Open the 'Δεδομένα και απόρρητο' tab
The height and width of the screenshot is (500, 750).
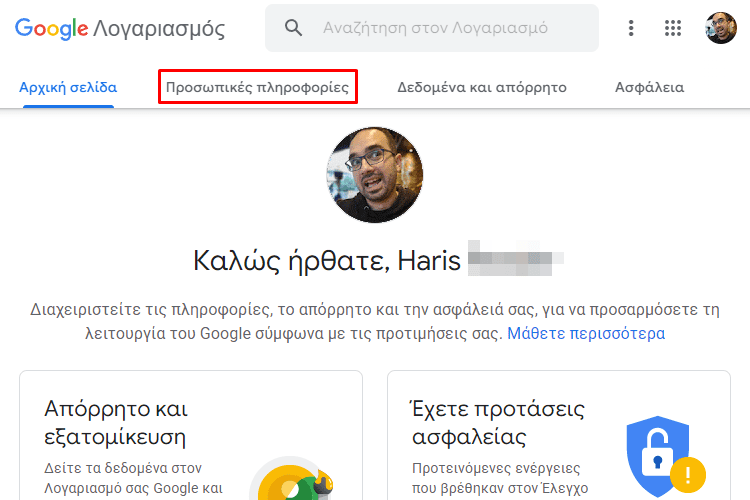click(482, 88)
